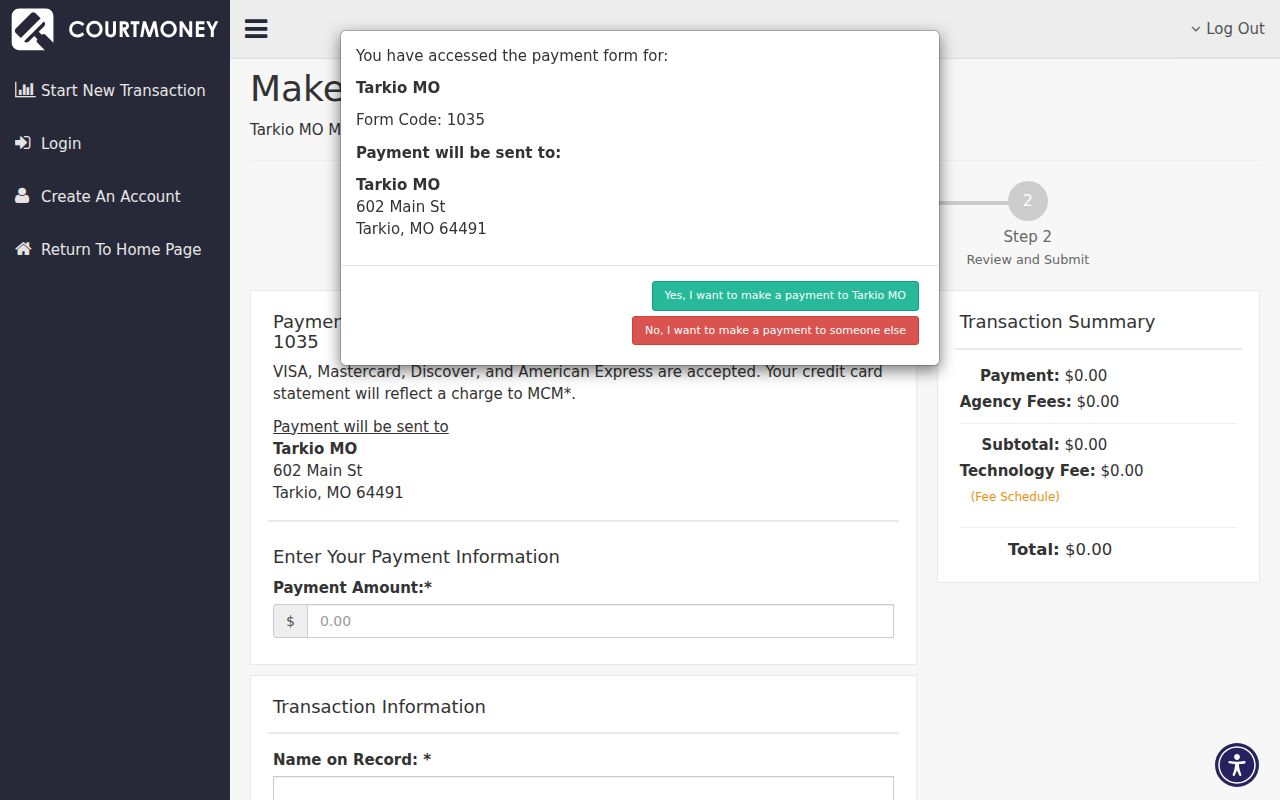This screenshot has width=1280, height=800.
Task: Choose Return To Home Page in sidebar
Action: (x=115, y=249)
